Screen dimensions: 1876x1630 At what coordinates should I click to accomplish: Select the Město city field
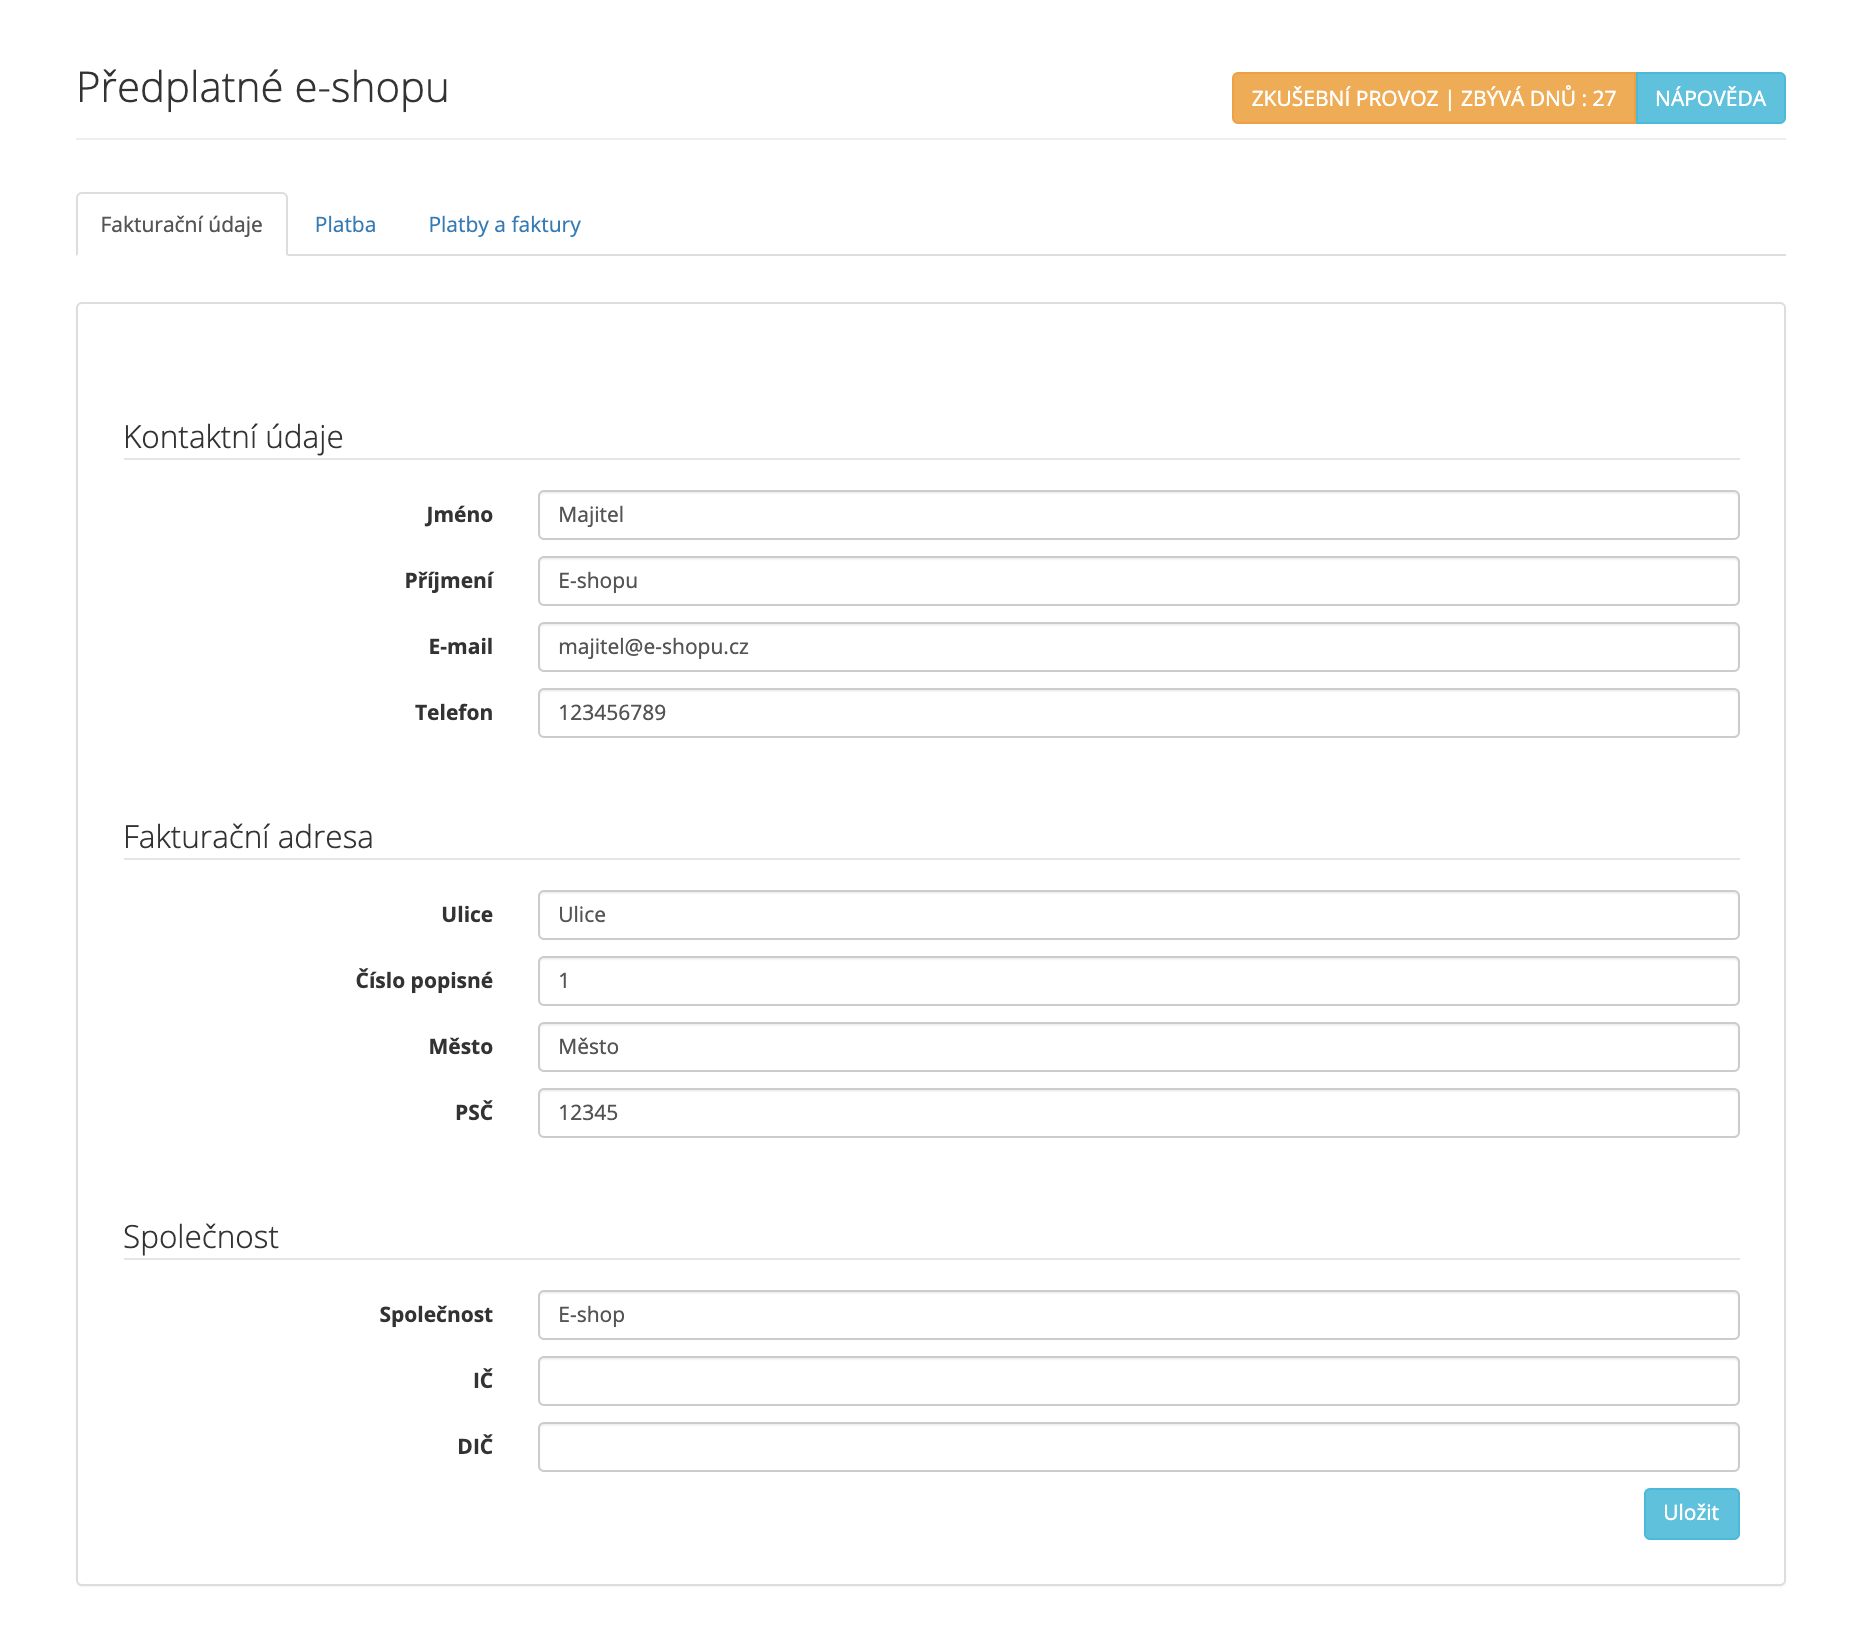point(1138,1047)
